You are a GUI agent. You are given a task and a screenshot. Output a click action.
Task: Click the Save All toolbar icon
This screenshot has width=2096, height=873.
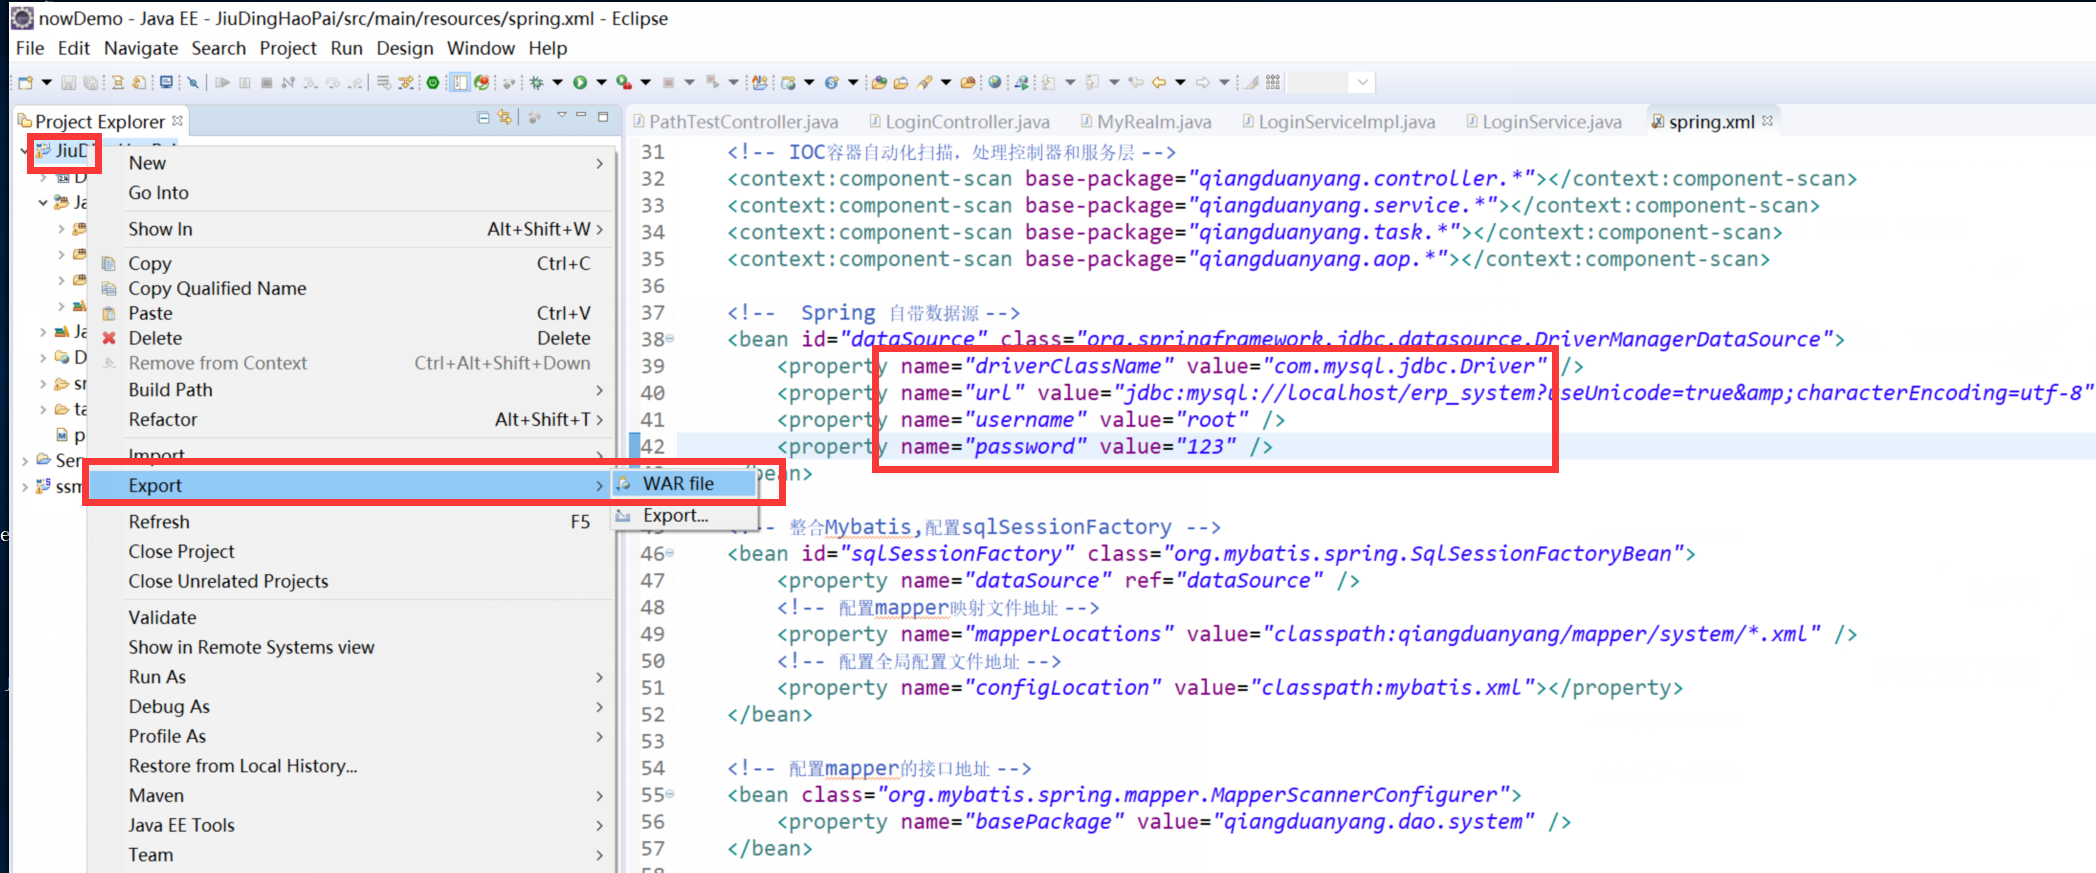(x=90, y=82)
